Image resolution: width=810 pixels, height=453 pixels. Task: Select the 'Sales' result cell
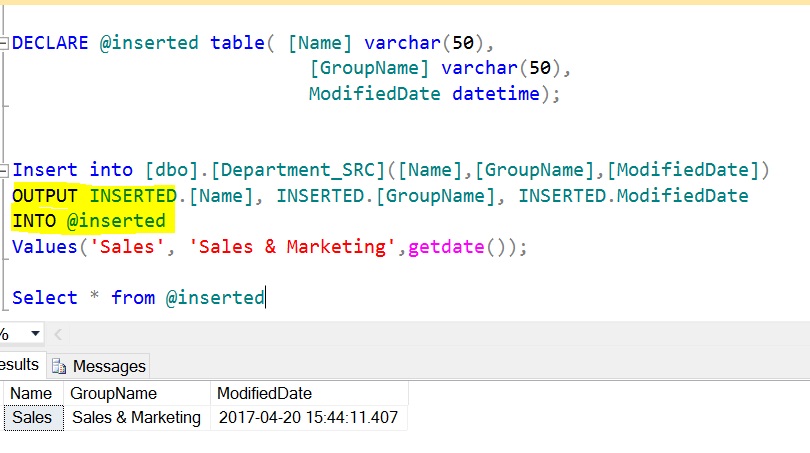[33, 417]
